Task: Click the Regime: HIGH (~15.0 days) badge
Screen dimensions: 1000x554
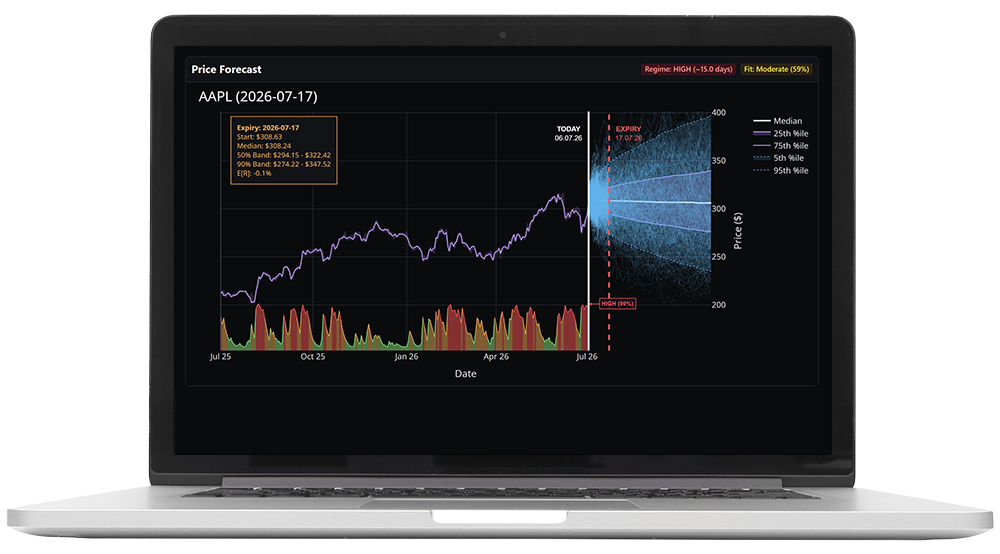Action: [x=688, y=69]
